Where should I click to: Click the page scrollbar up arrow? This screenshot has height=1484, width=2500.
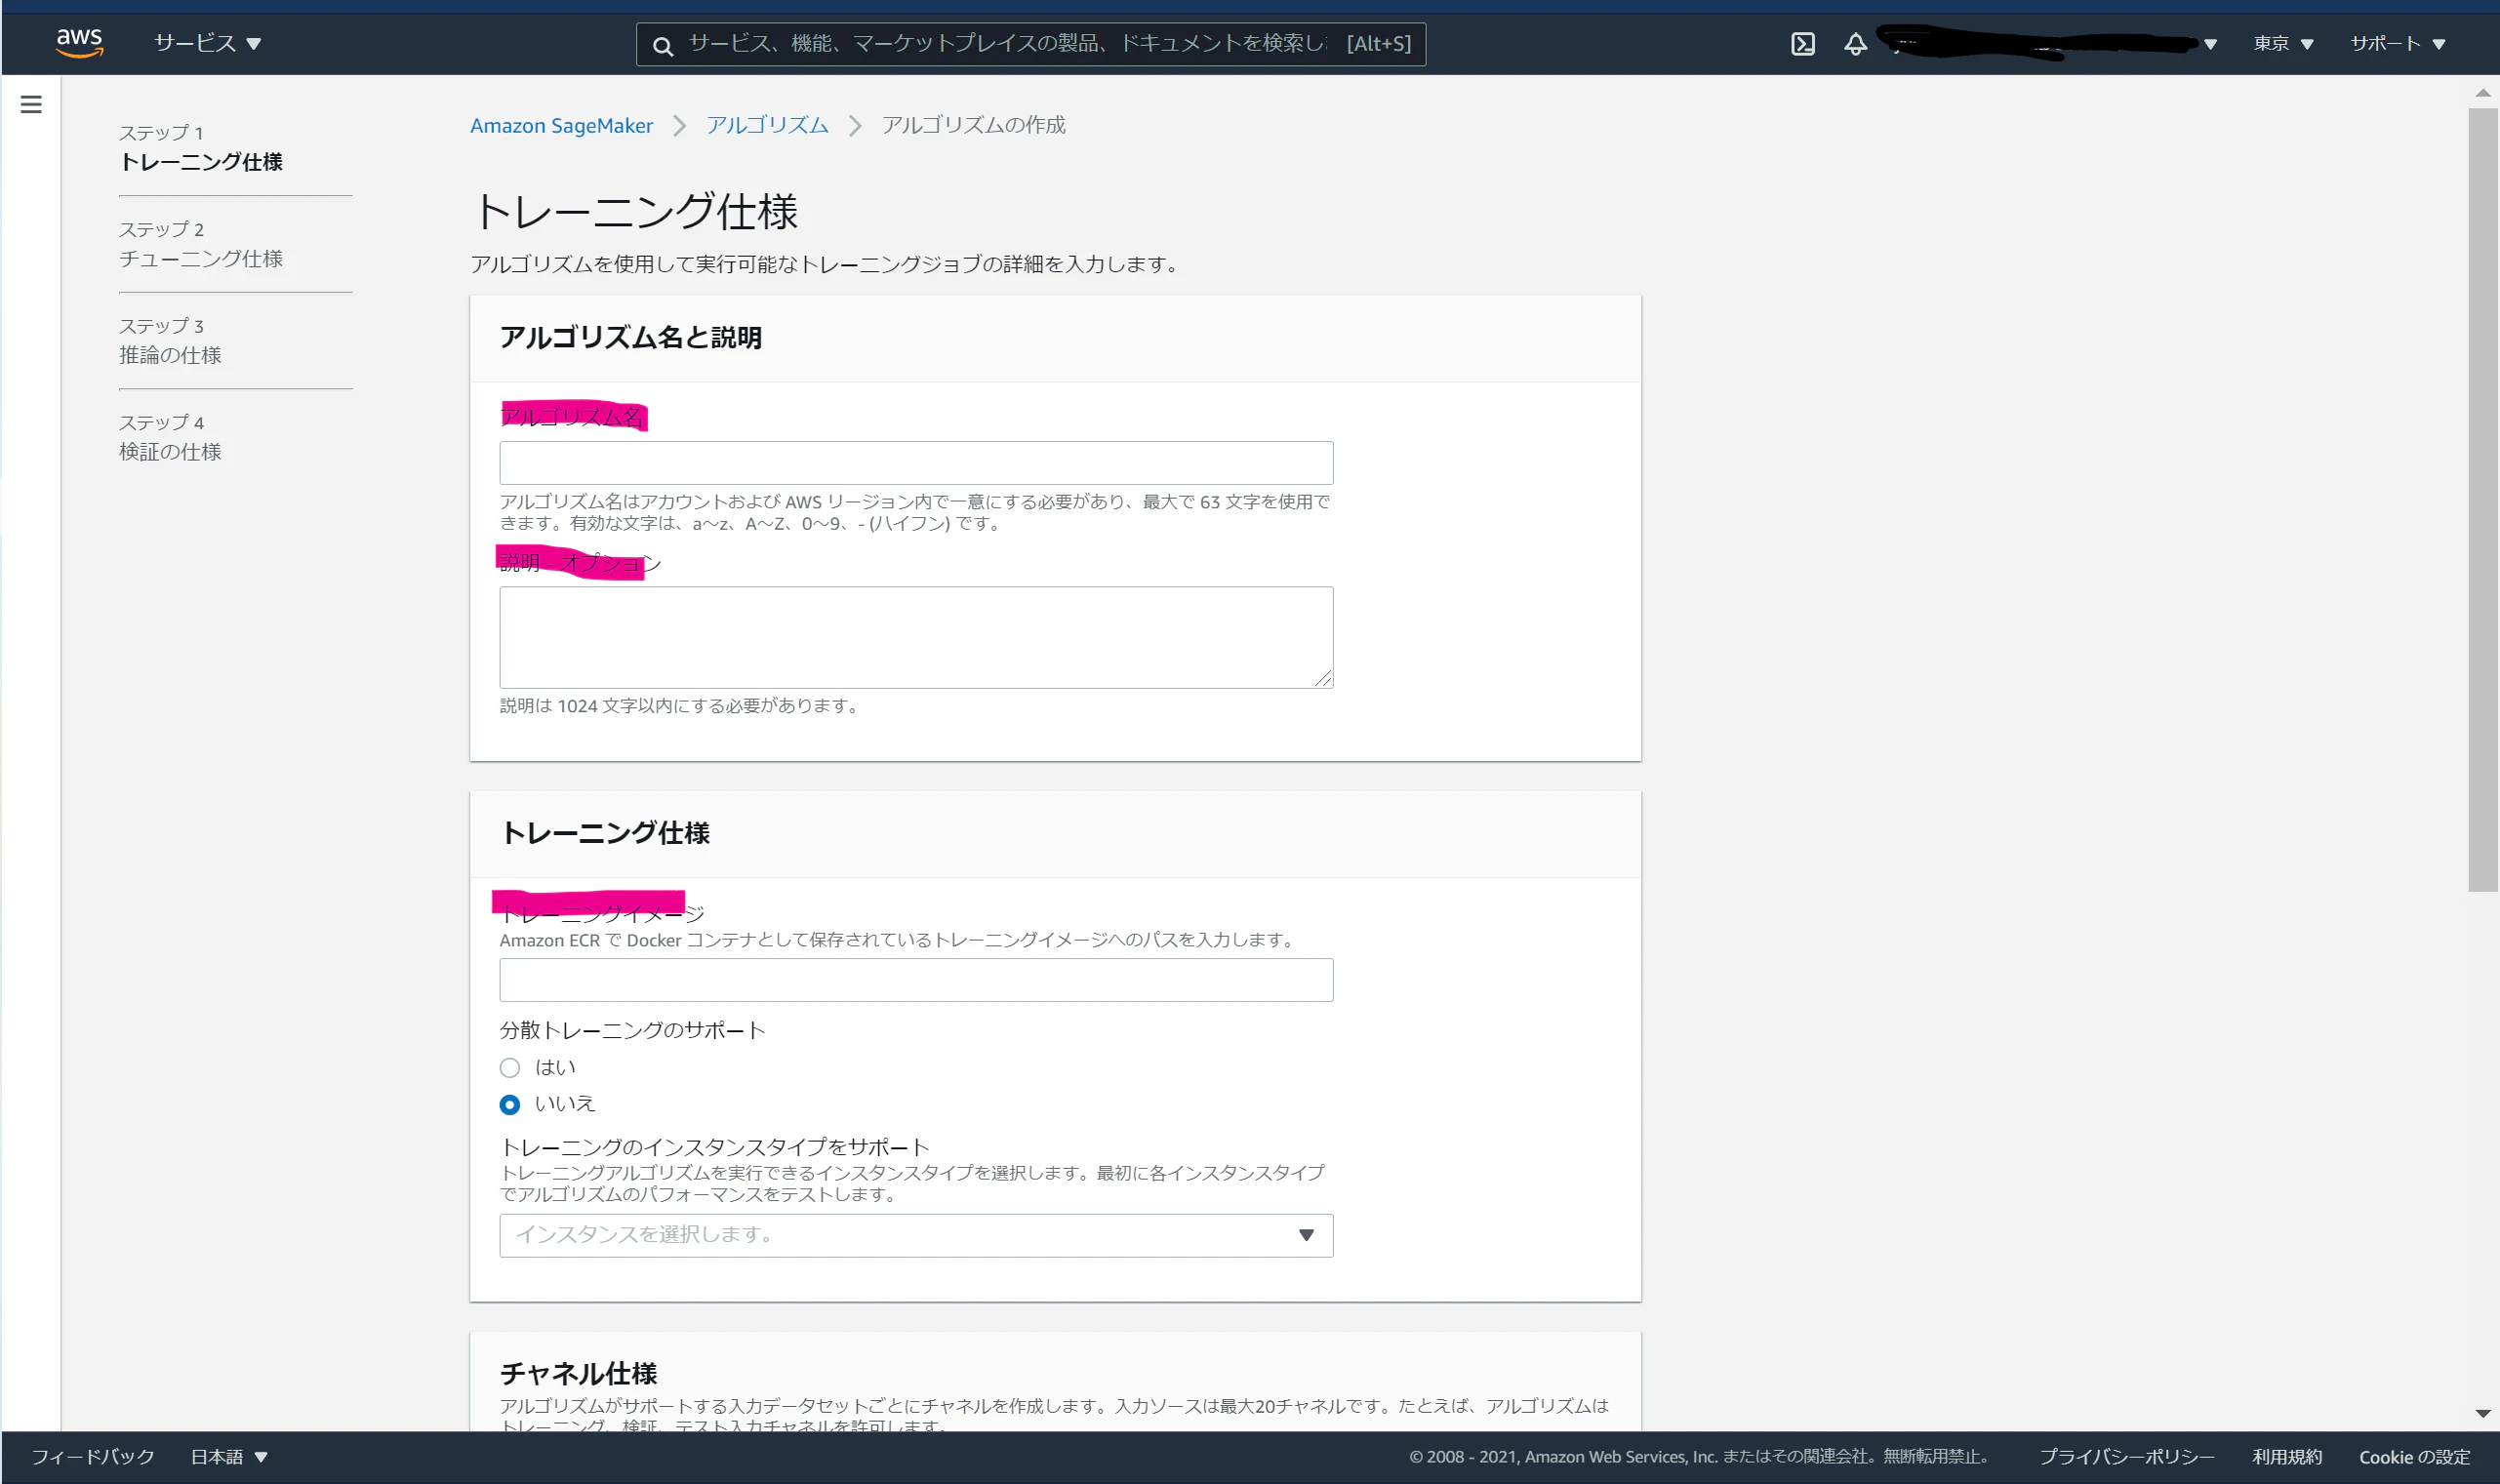2483,93
